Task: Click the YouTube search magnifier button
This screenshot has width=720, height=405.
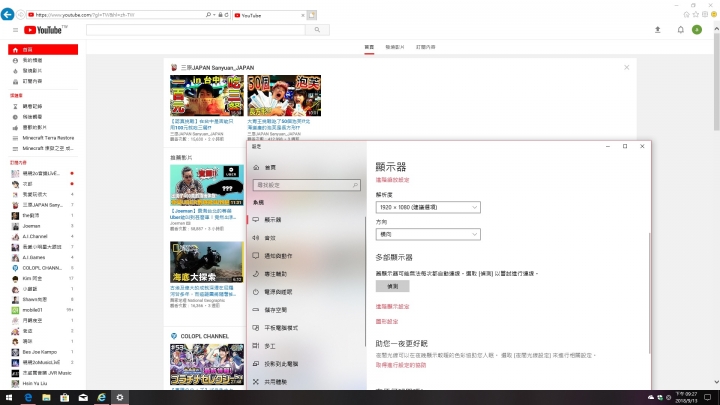Action: click(x=317, y=30)
